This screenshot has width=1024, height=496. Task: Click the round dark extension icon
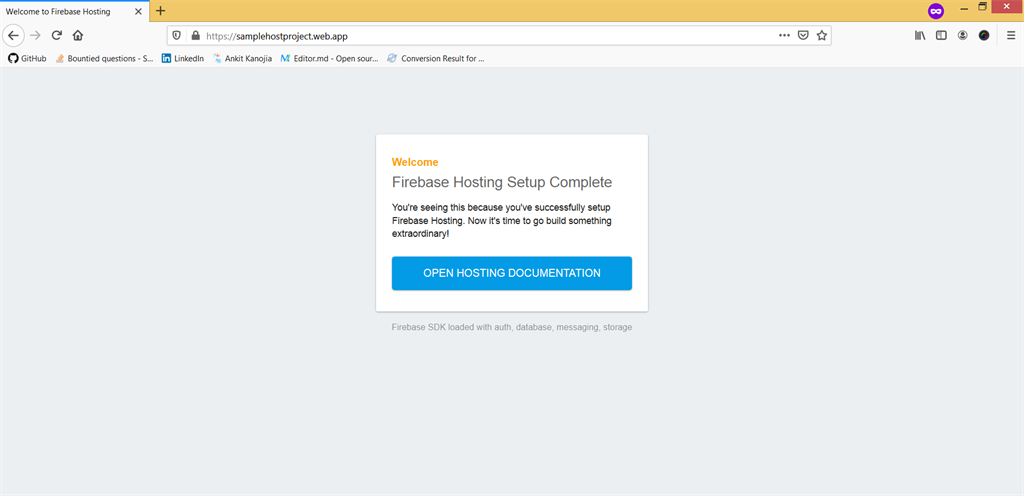984,35
